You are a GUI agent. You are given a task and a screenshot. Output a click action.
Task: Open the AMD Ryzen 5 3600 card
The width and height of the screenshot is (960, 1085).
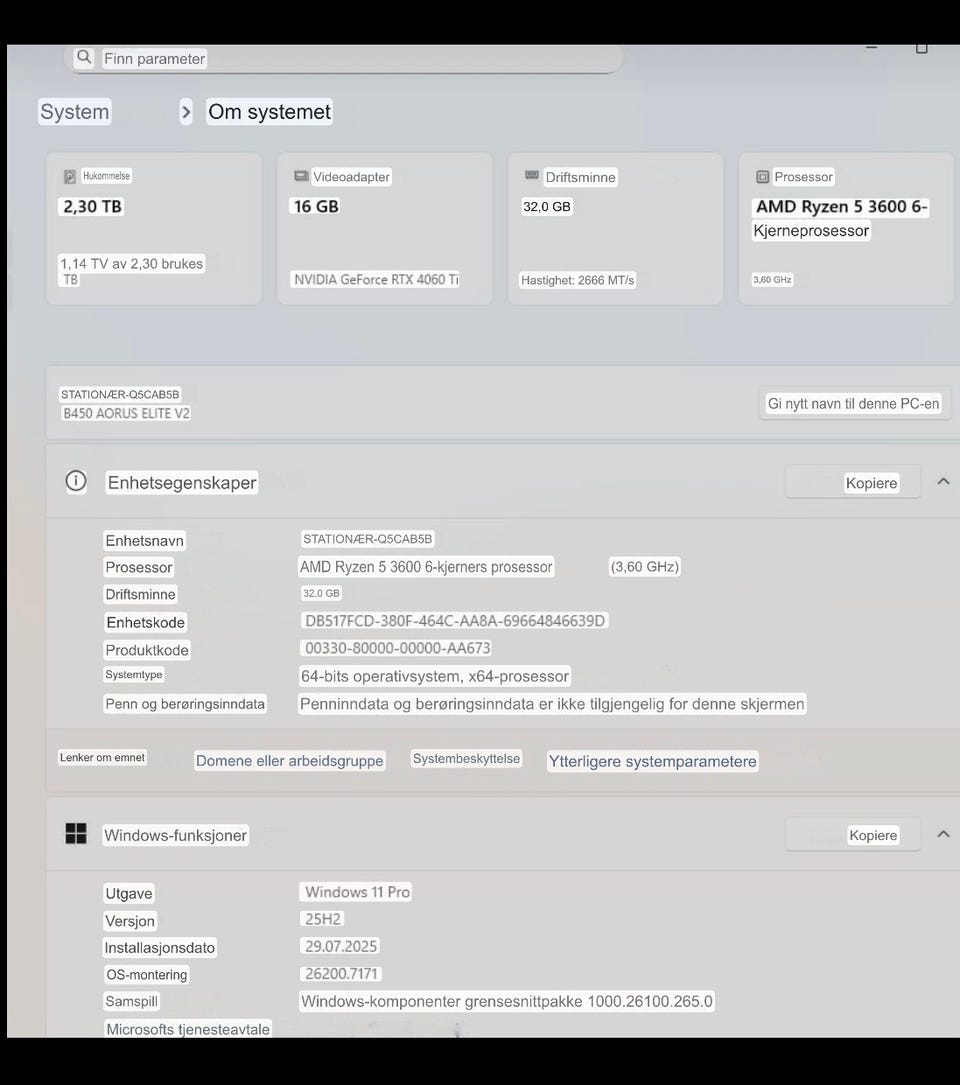click(x=846, y=228)
